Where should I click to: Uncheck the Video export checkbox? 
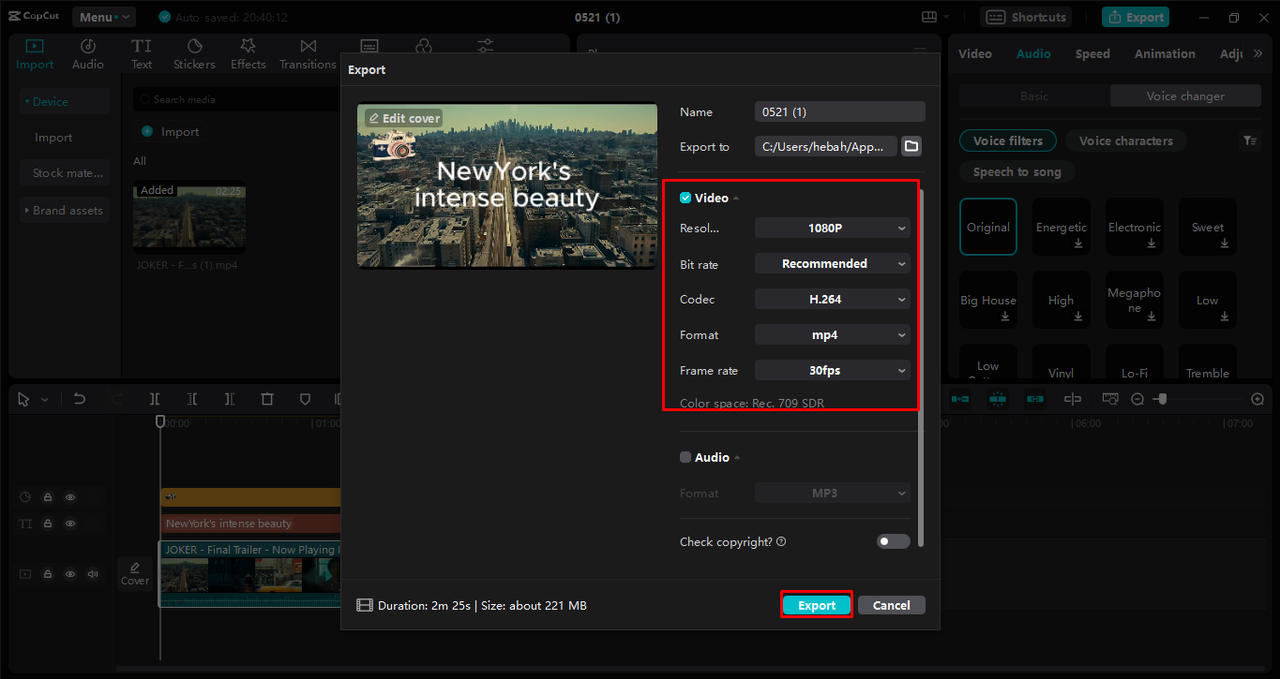tap(685, 198)
